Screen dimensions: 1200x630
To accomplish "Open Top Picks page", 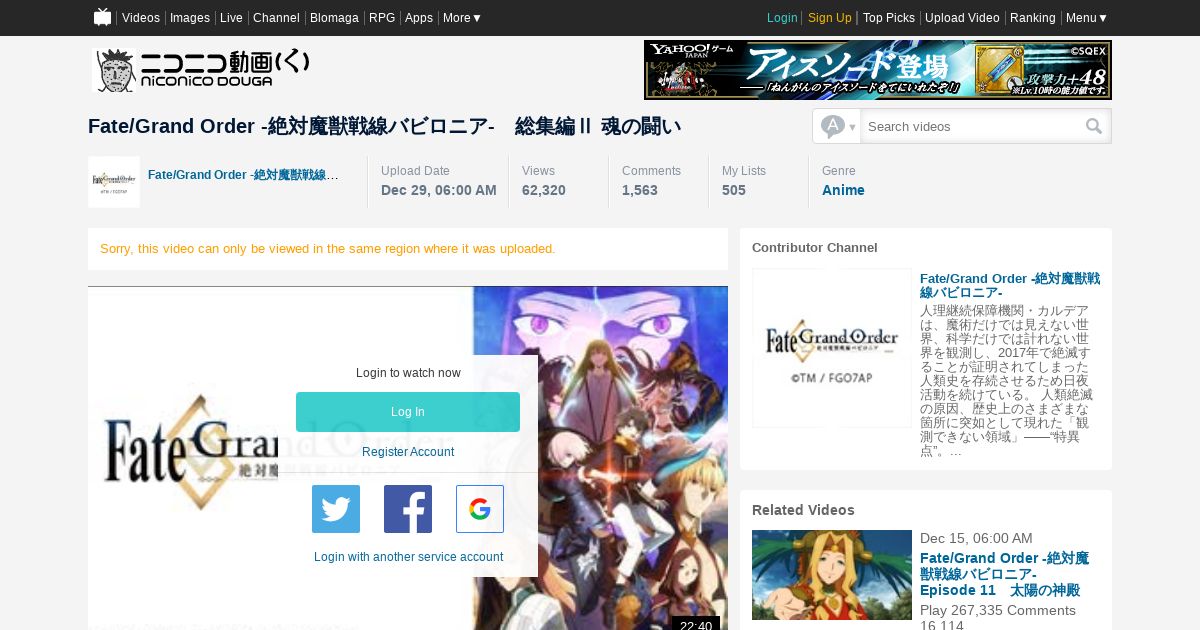I will (x=889, y=18).
